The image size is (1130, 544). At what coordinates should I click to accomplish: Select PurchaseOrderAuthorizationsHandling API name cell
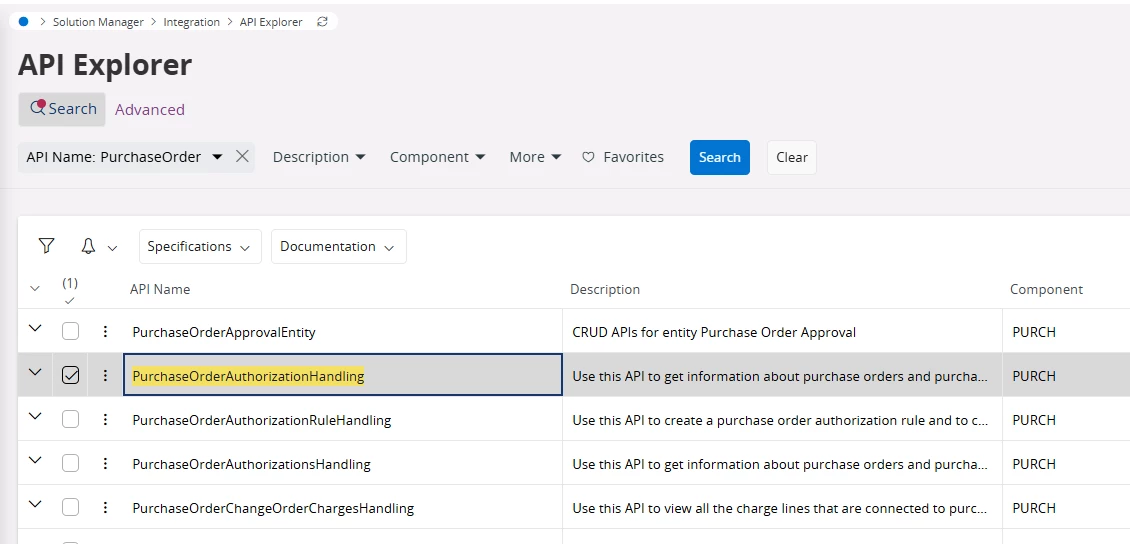point(343,463)
